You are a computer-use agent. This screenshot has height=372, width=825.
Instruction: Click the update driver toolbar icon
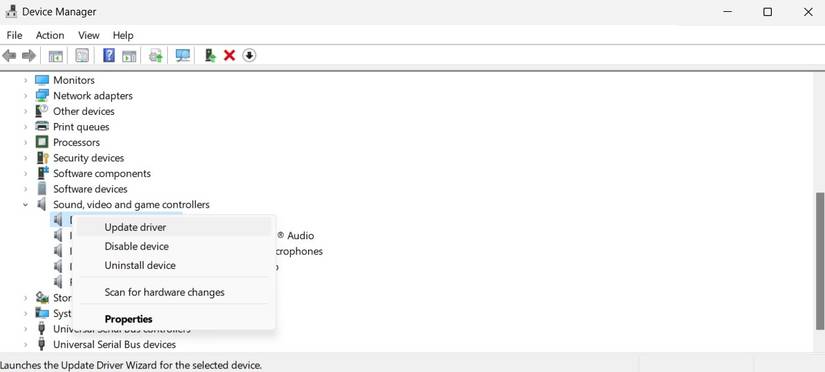tap(210, 55)
